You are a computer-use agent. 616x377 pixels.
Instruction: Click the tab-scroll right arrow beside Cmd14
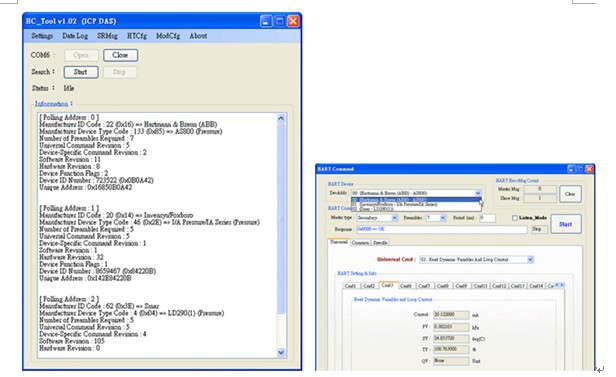(562, 285)
